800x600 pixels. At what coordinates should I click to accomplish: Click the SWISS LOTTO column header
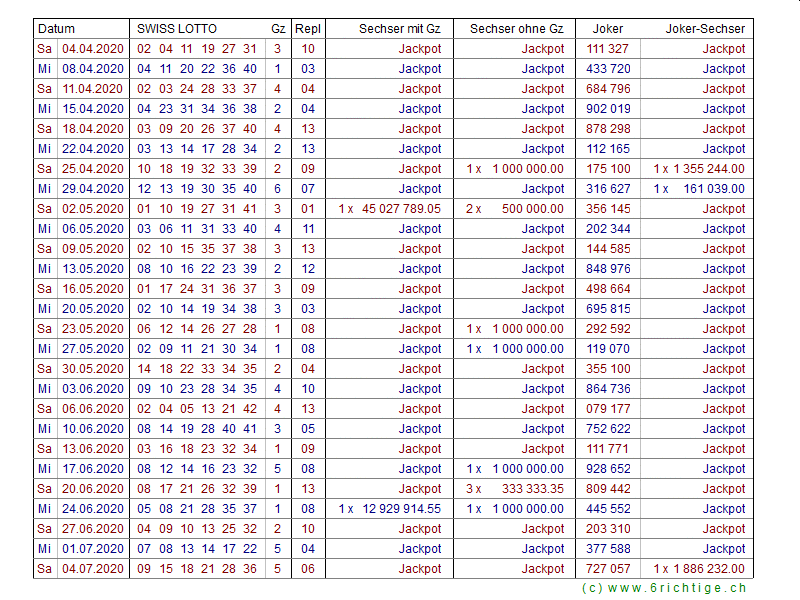(x=177, y=29)
